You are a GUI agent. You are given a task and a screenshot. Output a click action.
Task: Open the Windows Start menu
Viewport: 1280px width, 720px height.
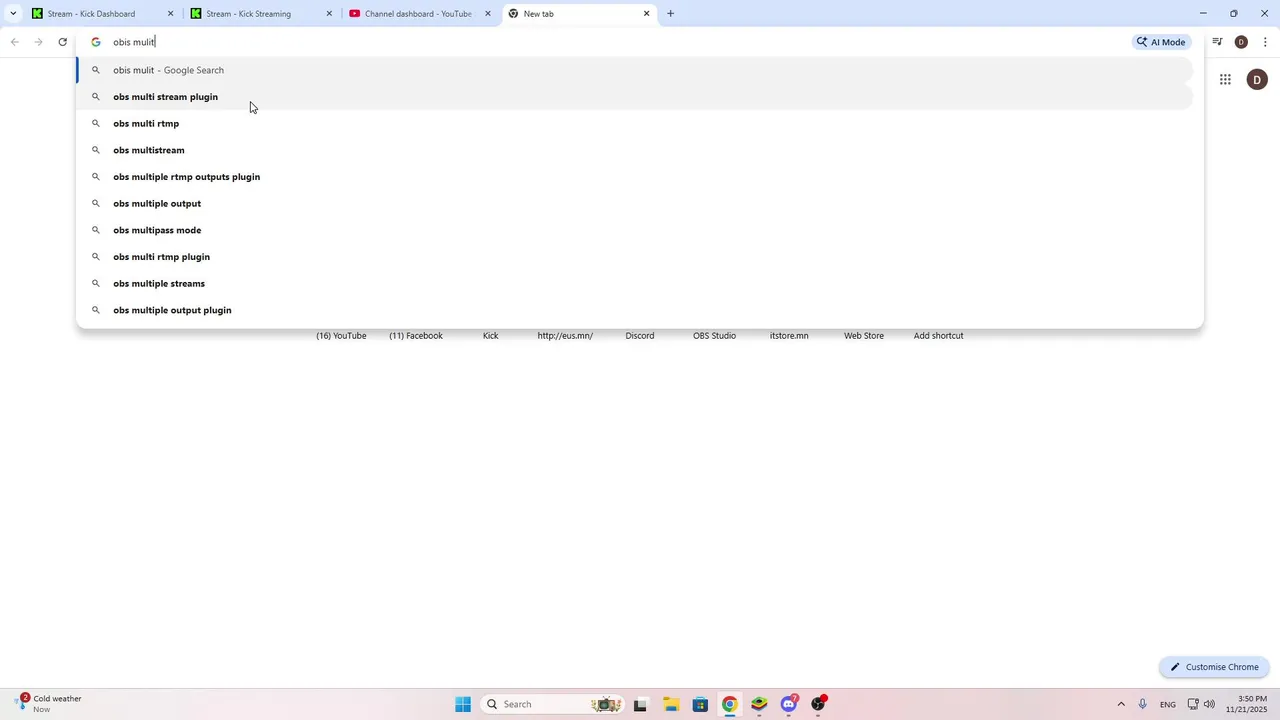(463, 704)
